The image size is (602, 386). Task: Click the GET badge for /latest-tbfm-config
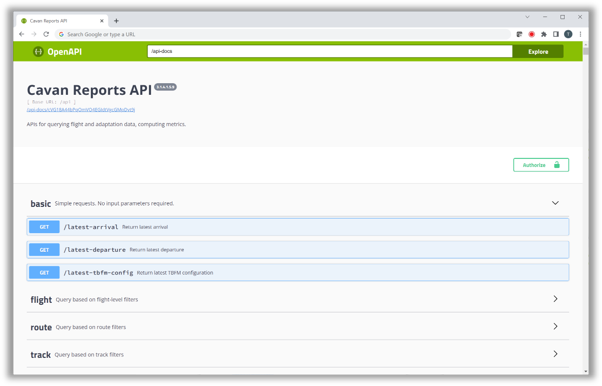pyautogui.click(x=44, y=273)
